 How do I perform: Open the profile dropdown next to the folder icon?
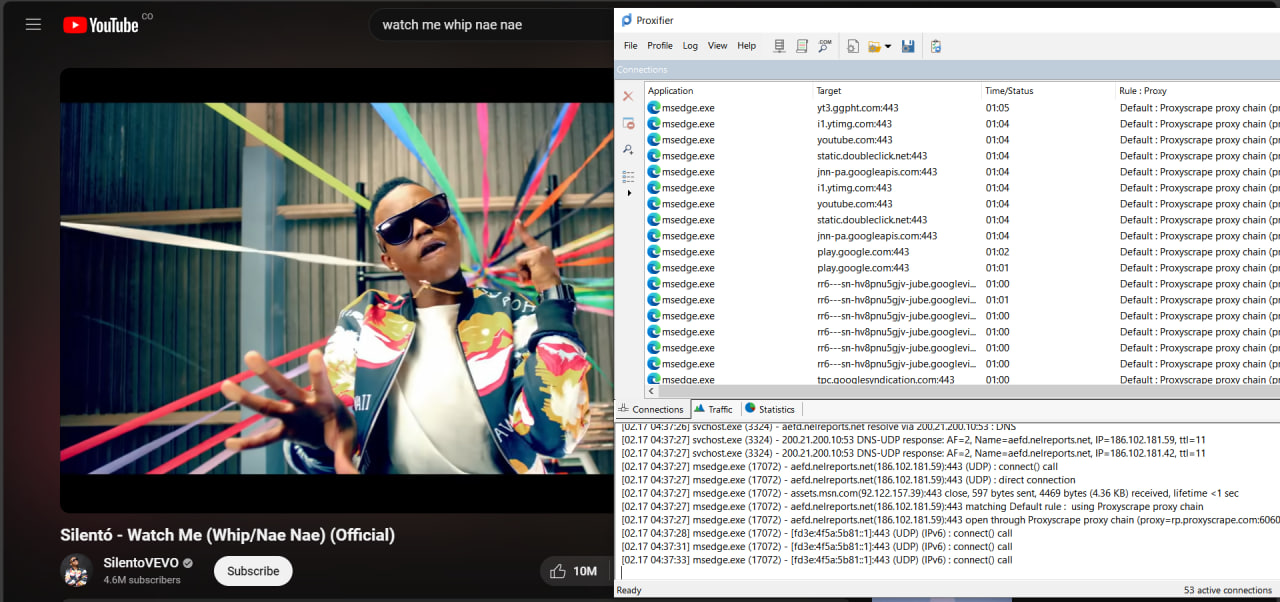(x=889, y=45)
